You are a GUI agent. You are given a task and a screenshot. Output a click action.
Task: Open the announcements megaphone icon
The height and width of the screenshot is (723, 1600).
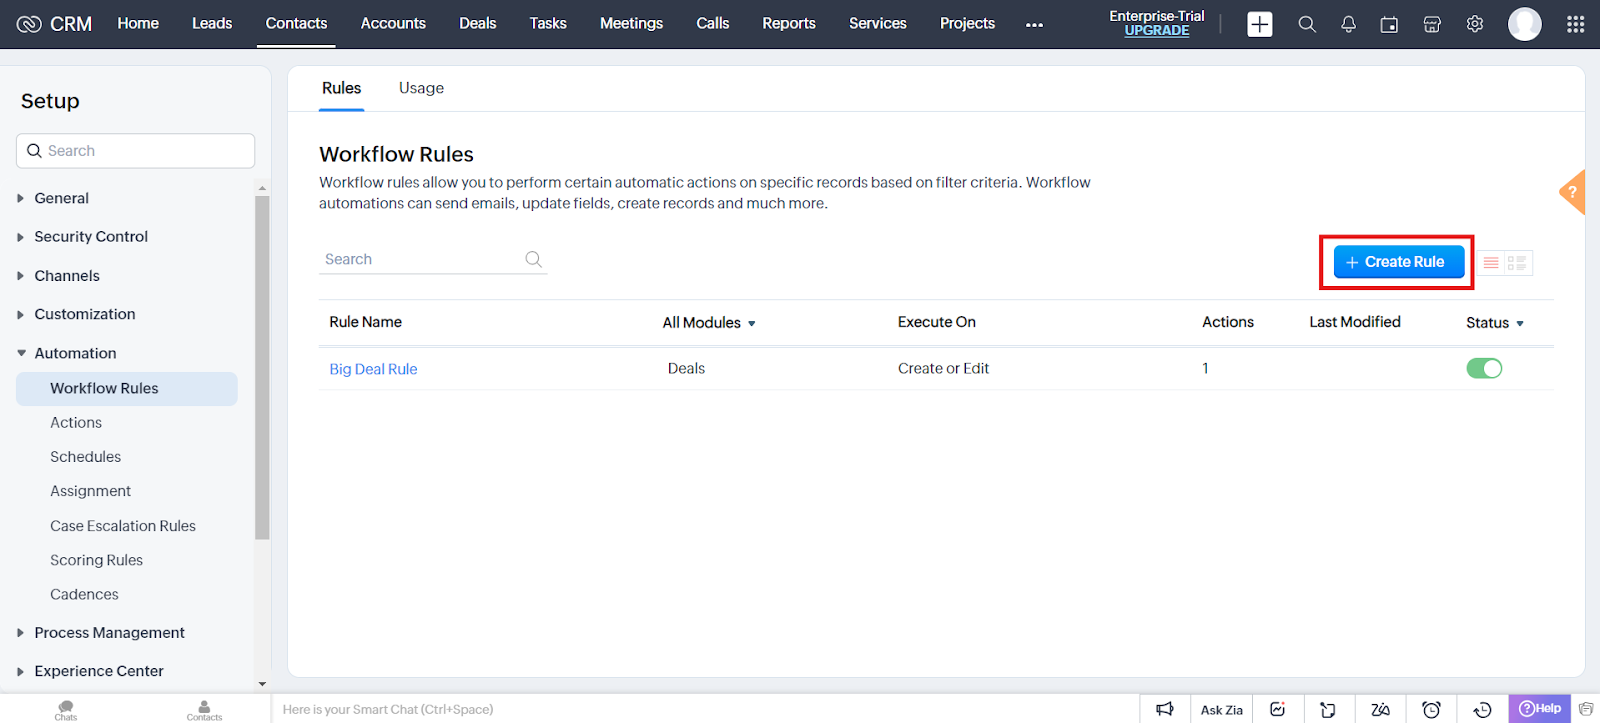[x=1165, y=709]
